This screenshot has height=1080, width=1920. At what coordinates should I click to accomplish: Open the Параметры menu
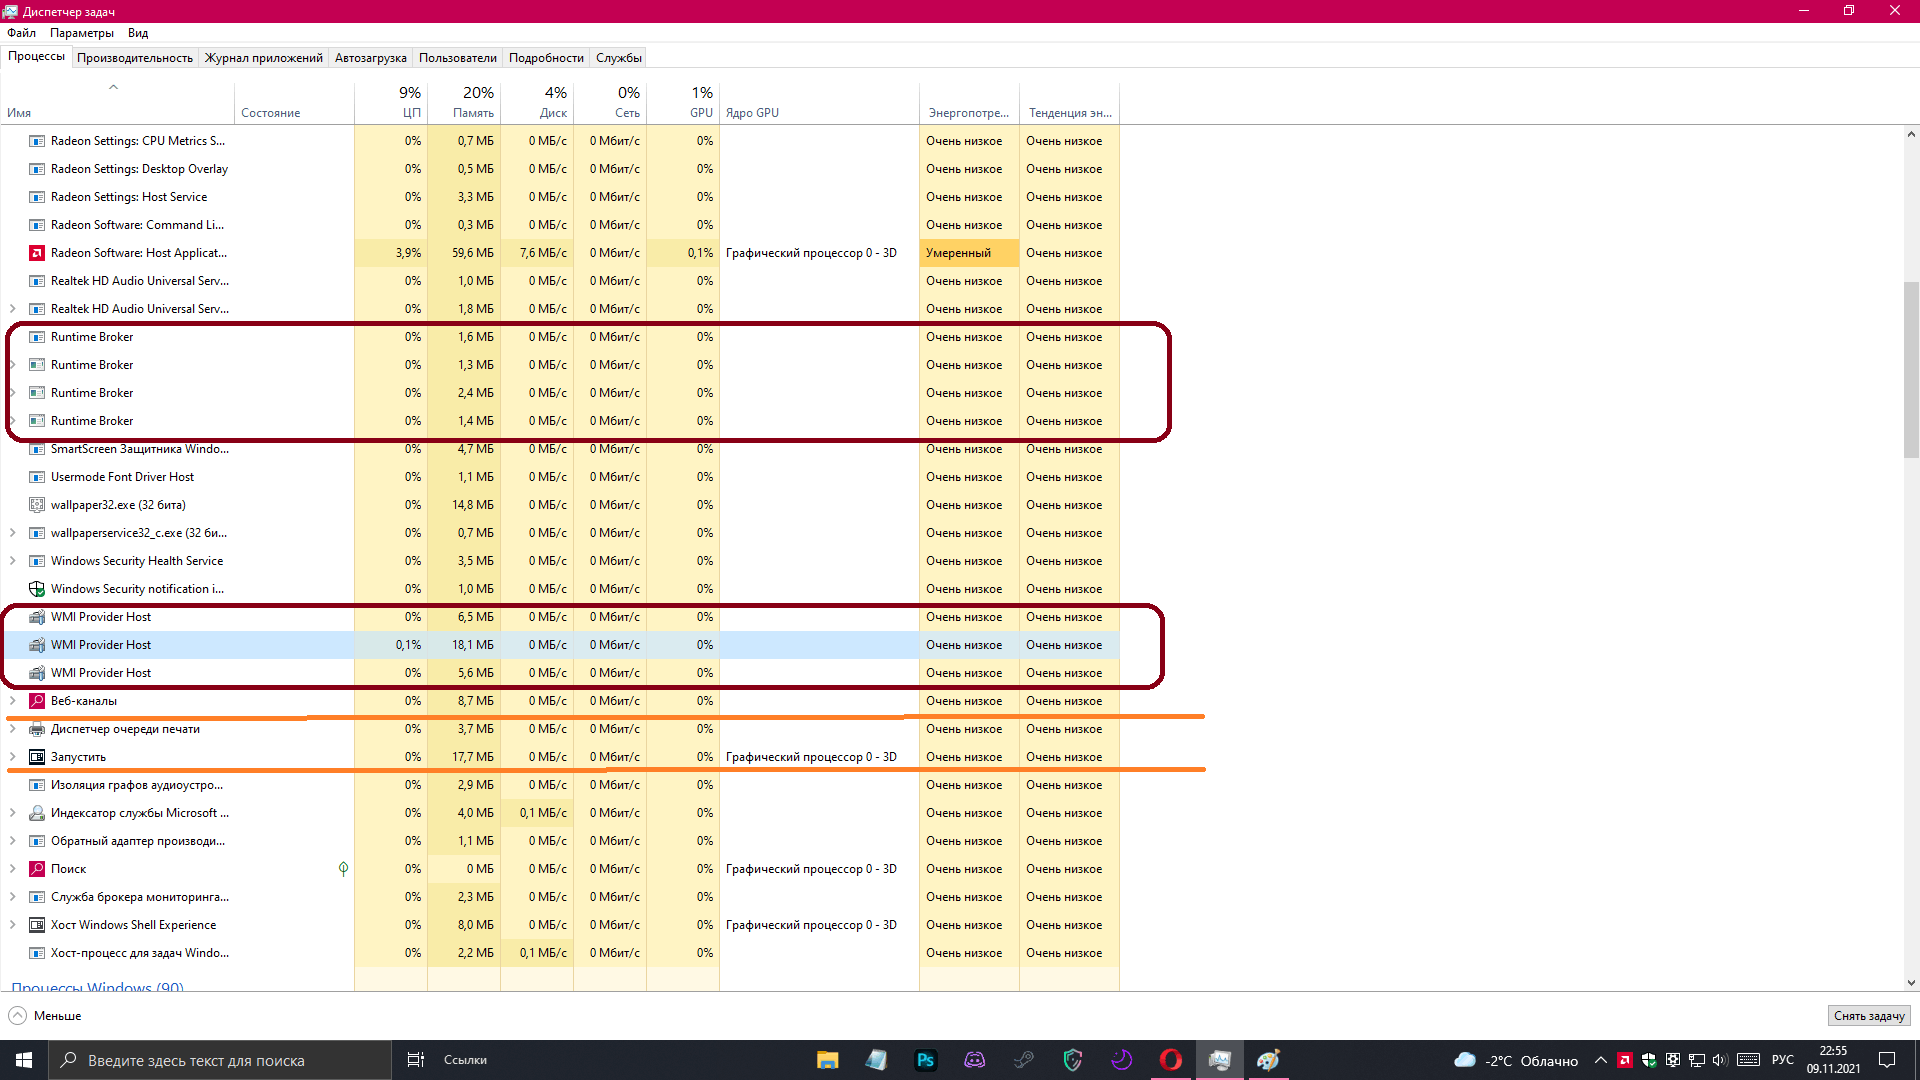[82, 33]
